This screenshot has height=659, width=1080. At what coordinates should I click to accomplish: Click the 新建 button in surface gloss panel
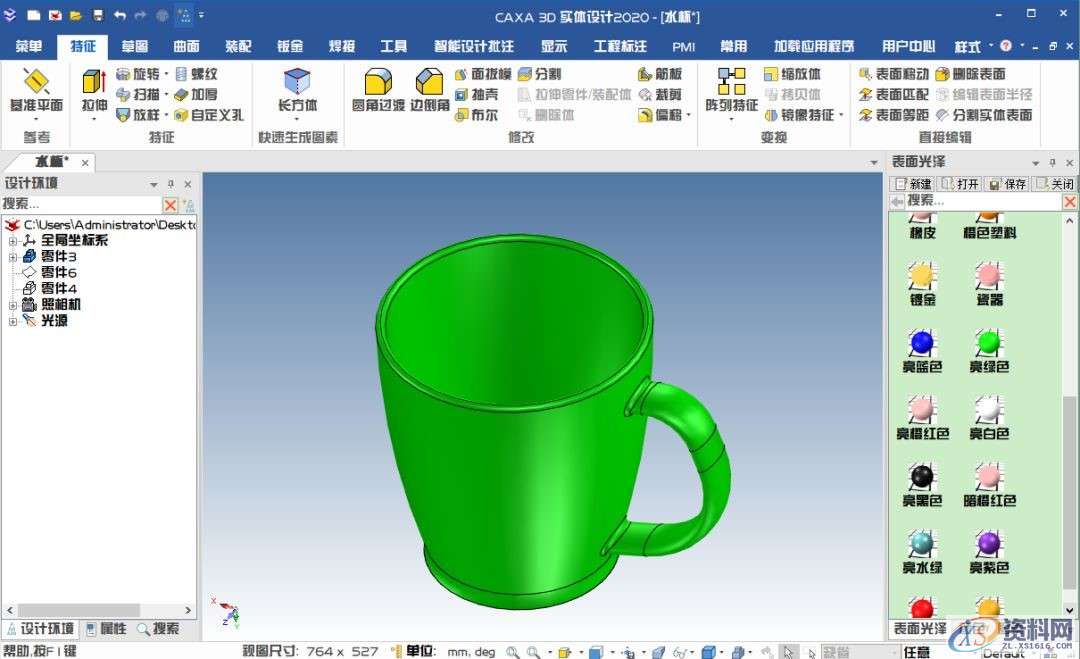pos(913,183)
